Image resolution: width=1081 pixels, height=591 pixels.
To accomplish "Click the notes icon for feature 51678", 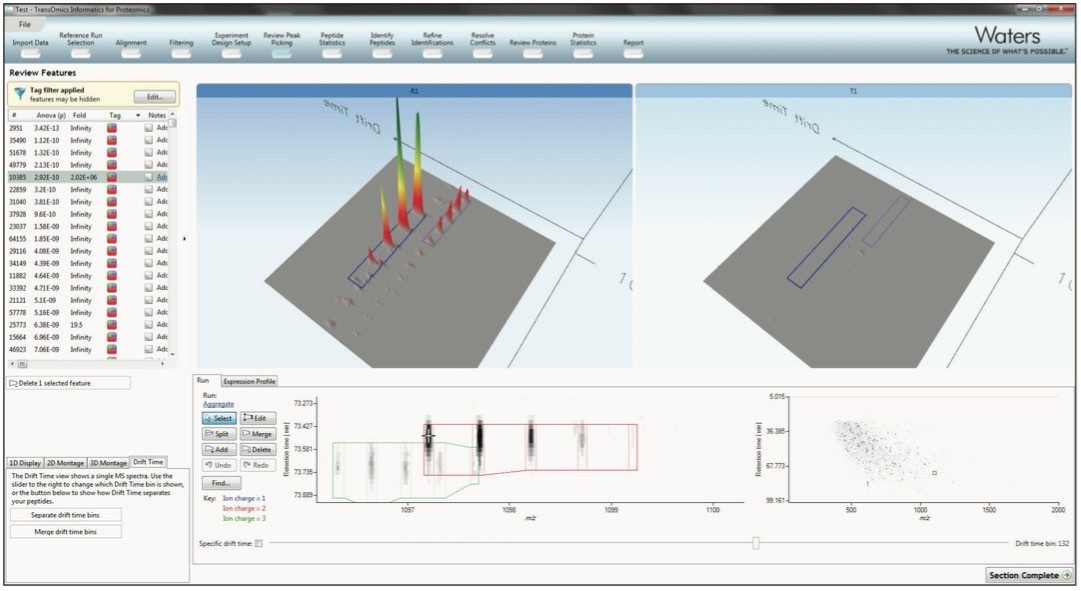I will tap(148, 152).
